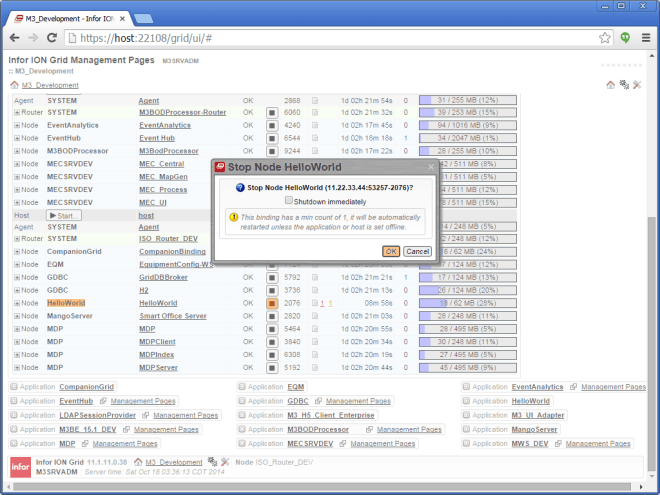660x495 pixels.
Task: Click the stop icon for Smart Office Server
Action: point(271,316)
